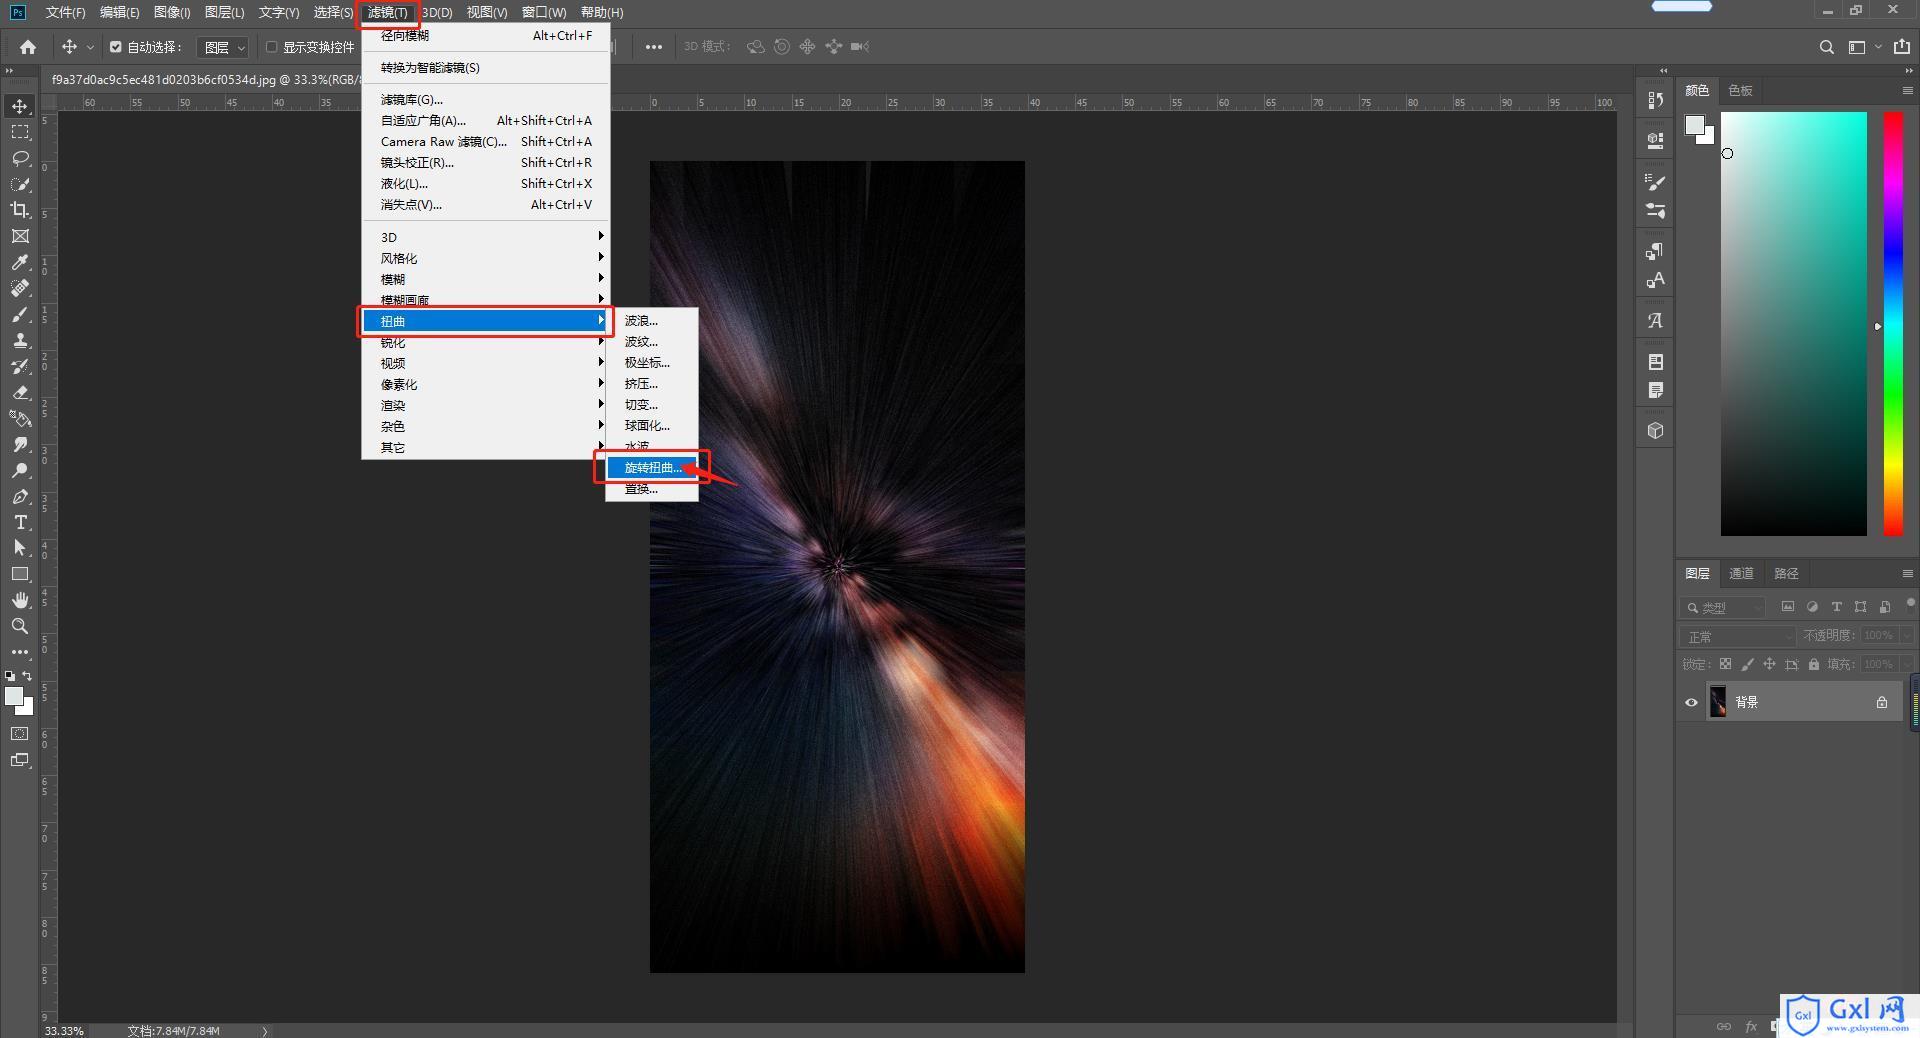Toggle type layer filter icon
Screen dimensions: 1920x1038
pos(1836,607)
